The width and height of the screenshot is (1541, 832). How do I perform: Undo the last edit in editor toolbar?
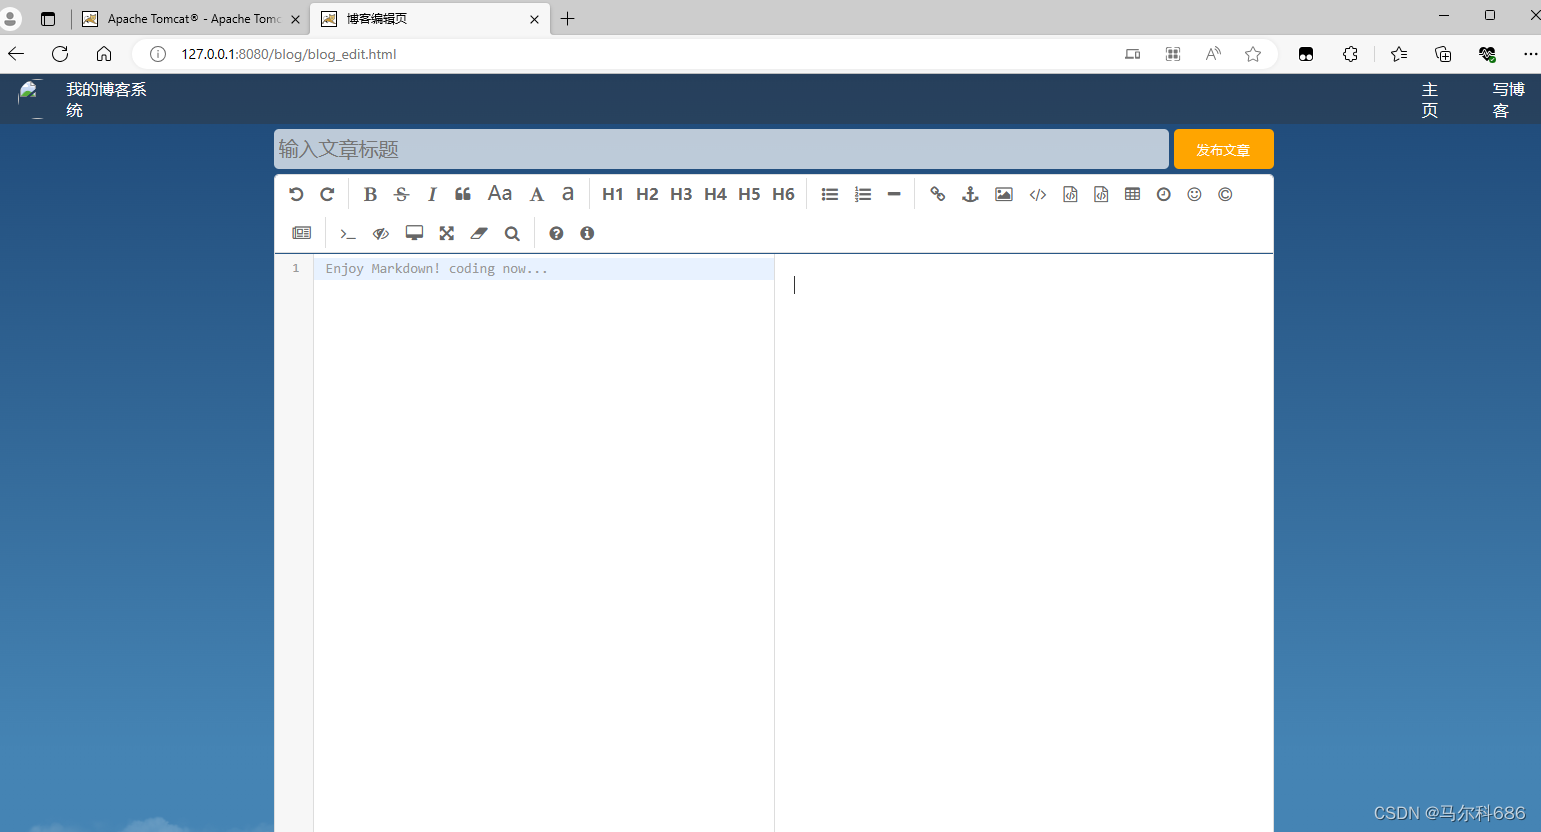point(296,194)
